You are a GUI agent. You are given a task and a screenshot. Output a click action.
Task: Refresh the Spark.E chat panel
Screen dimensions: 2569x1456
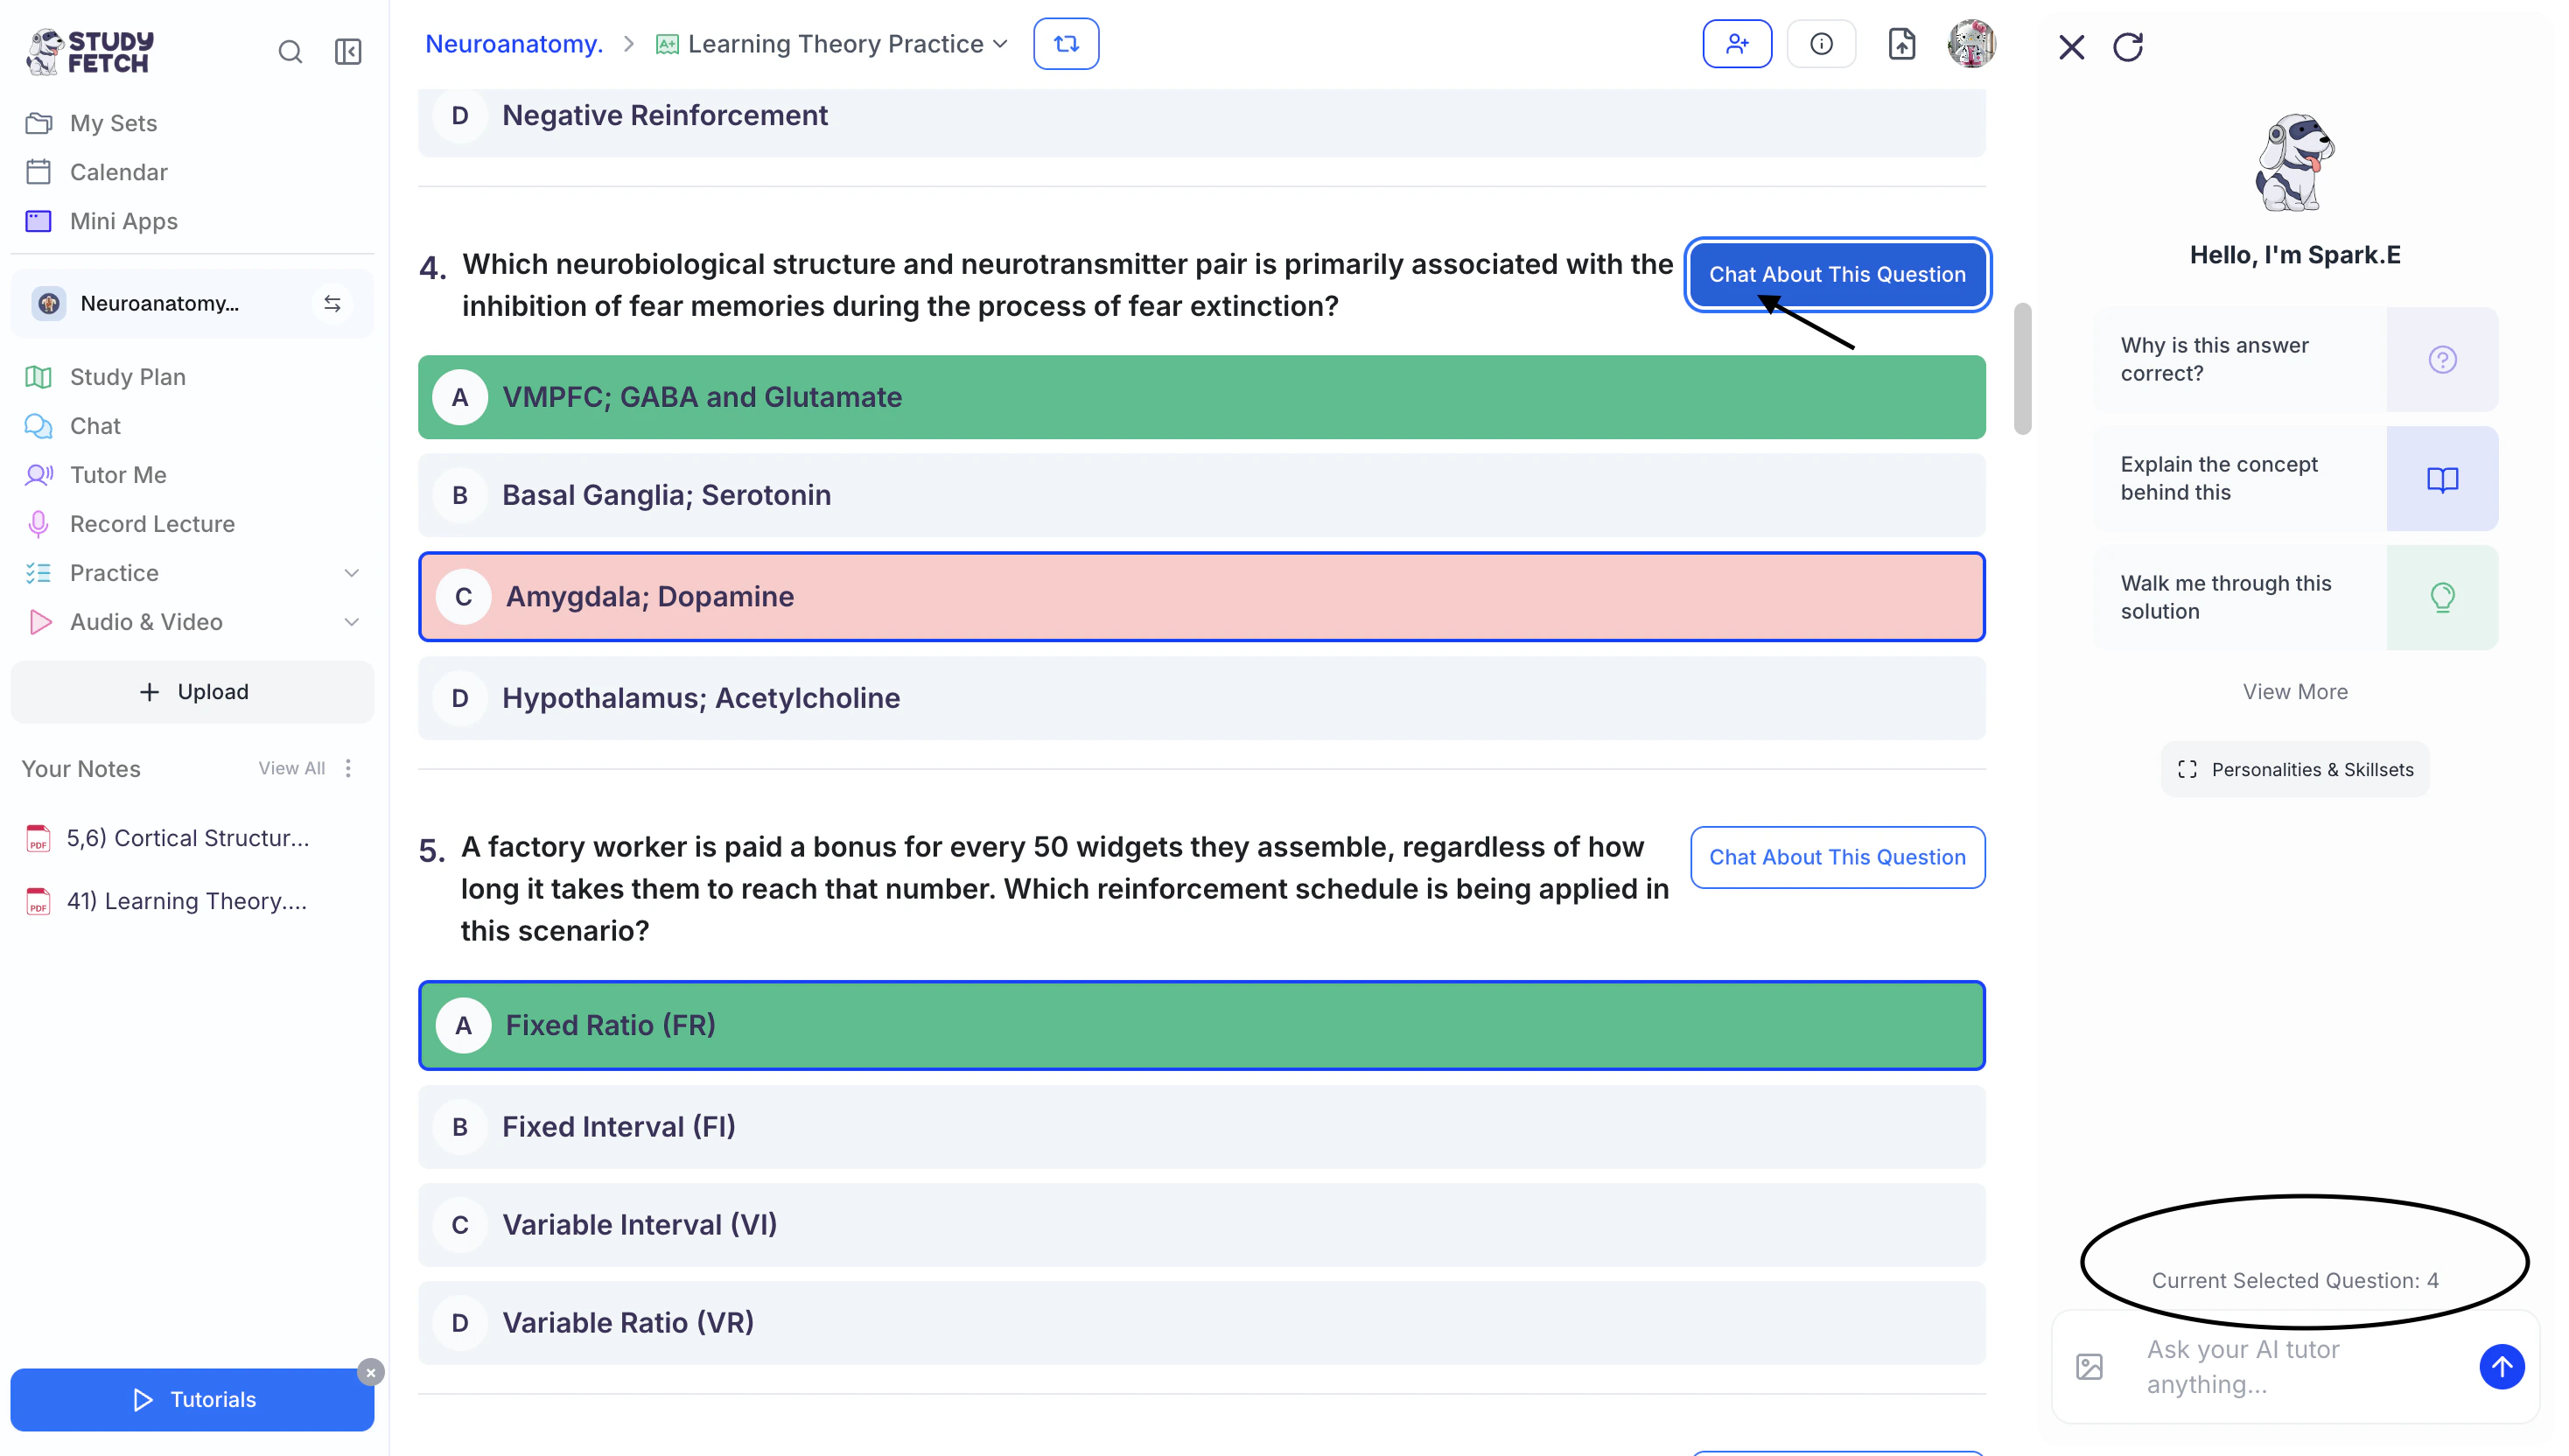tap(2127, 47)
